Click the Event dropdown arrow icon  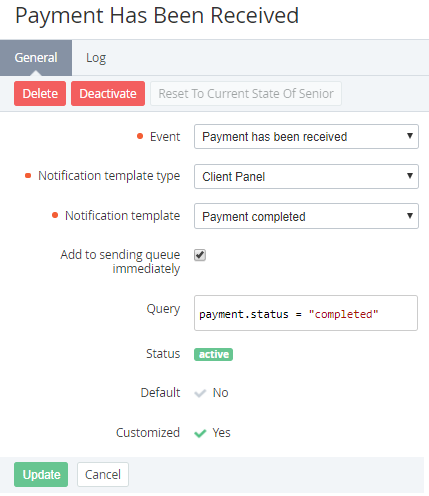(x=410, y=136)
